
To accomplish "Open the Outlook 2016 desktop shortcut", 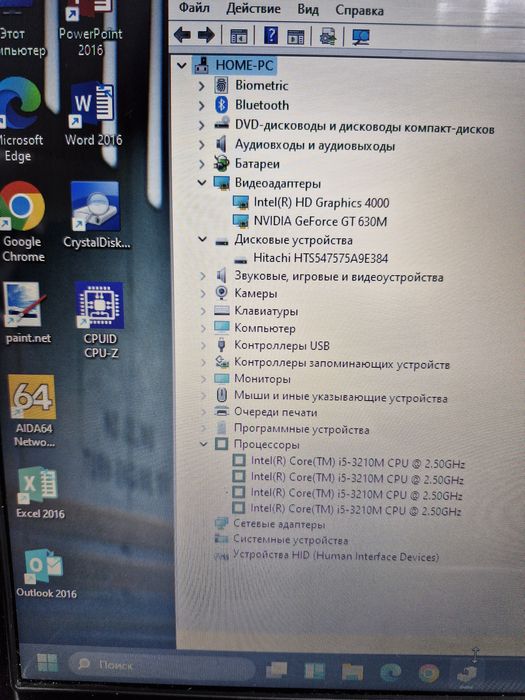I will [x=46, y=574].
